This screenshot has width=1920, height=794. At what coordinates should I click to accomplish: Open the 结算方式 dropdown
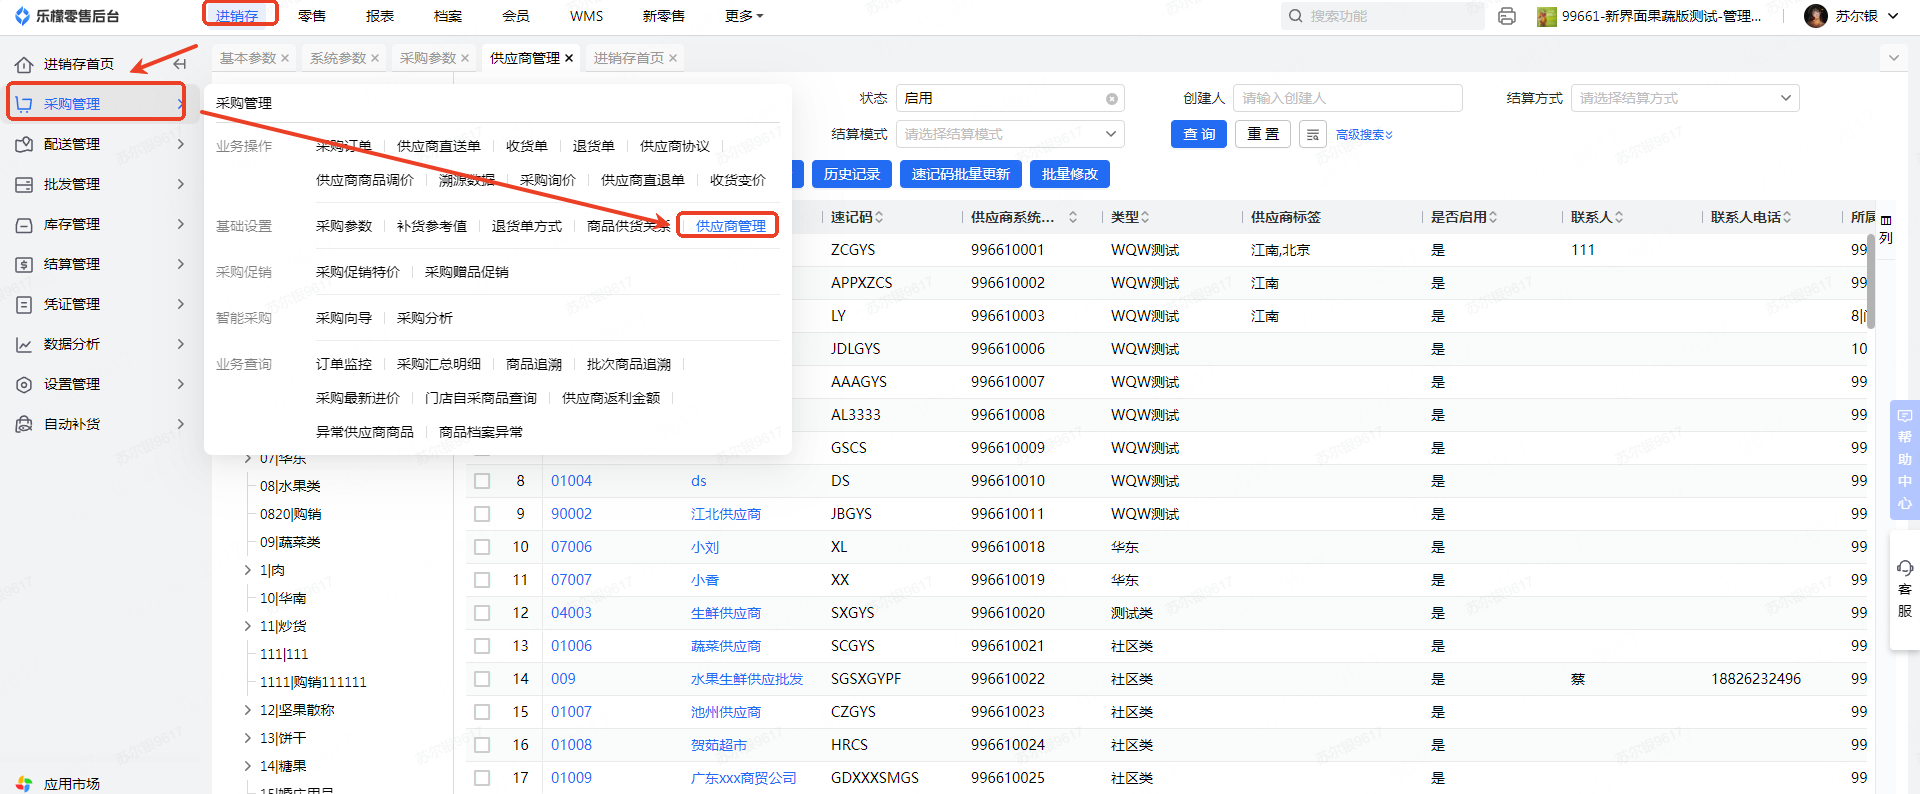pos(1684,98)
